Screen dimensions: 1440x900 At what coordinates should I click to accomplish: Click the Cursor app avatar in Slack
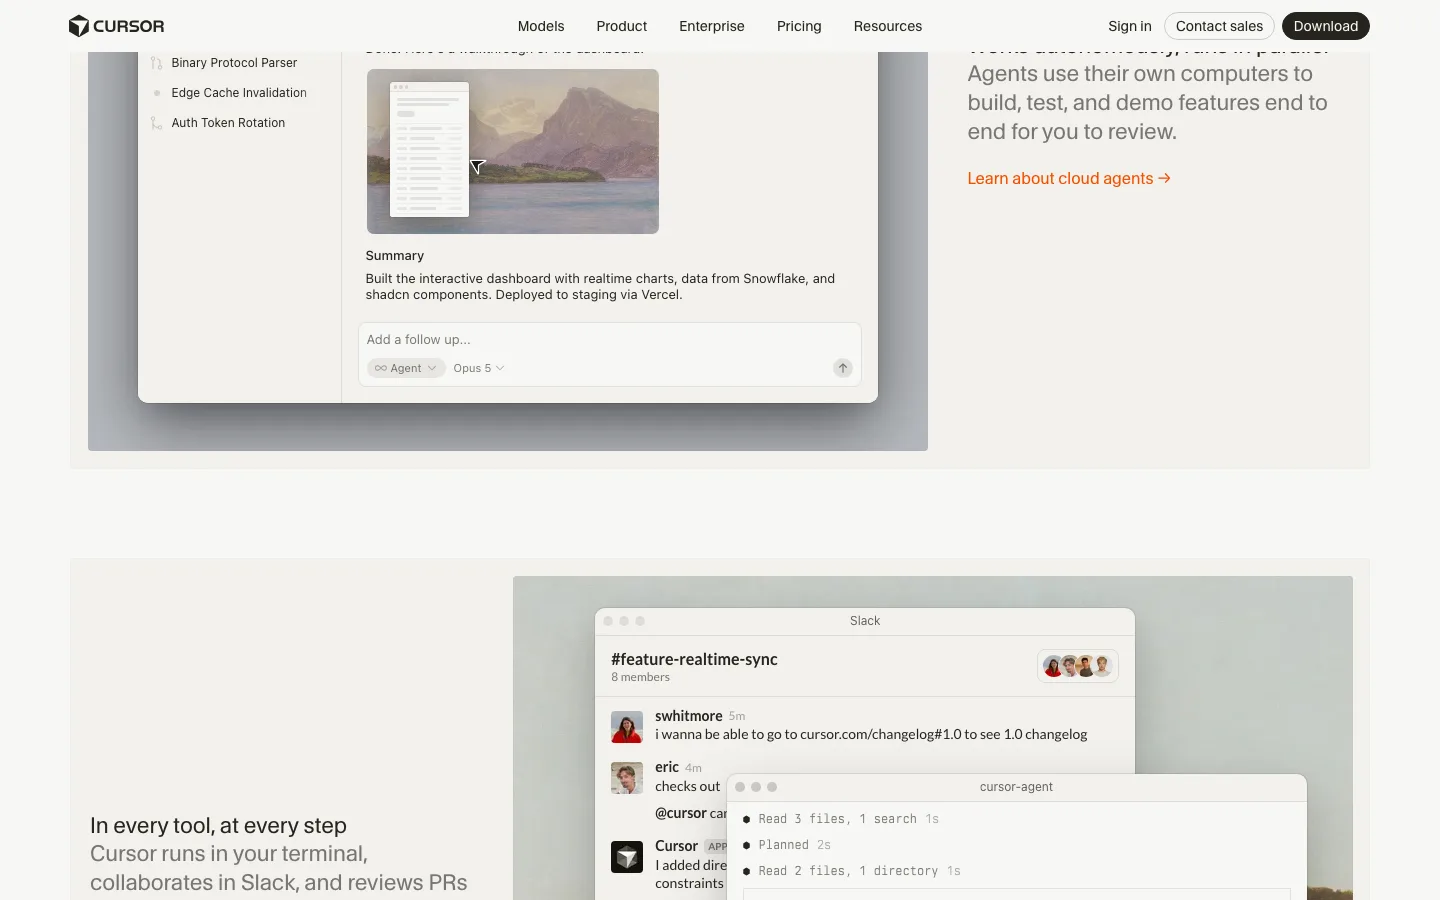(x=627, y=857)
